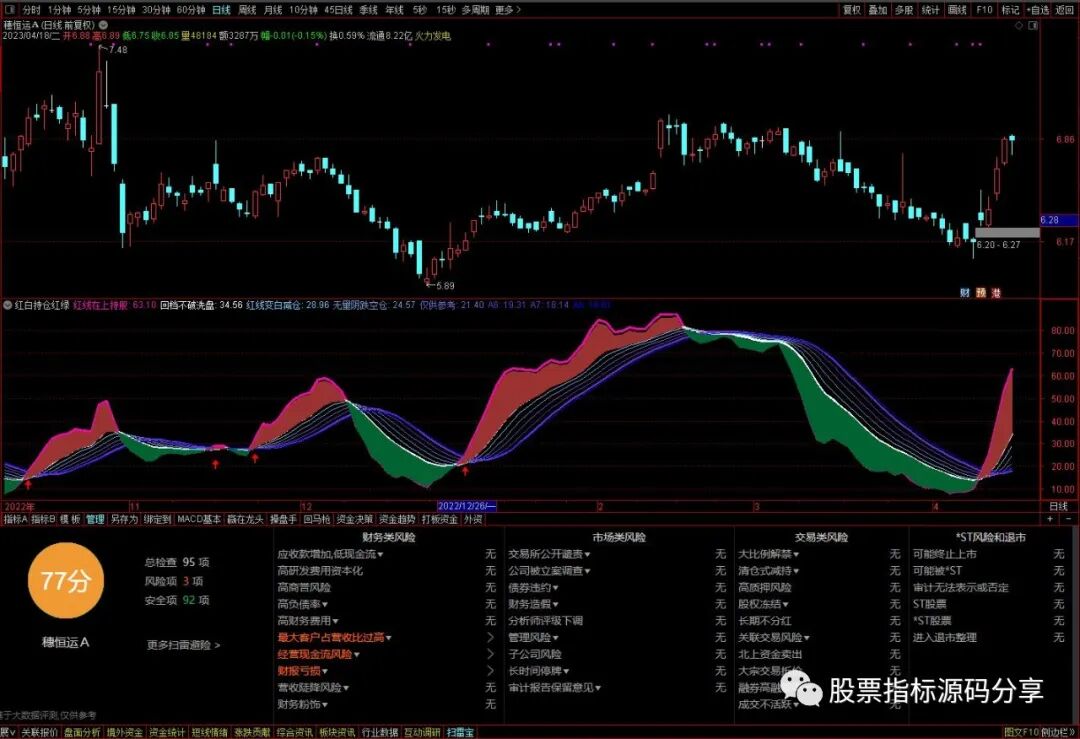Select the 指标B indicator tab
This screenshot has height=739, width=1080.
(x=43, y=519)
